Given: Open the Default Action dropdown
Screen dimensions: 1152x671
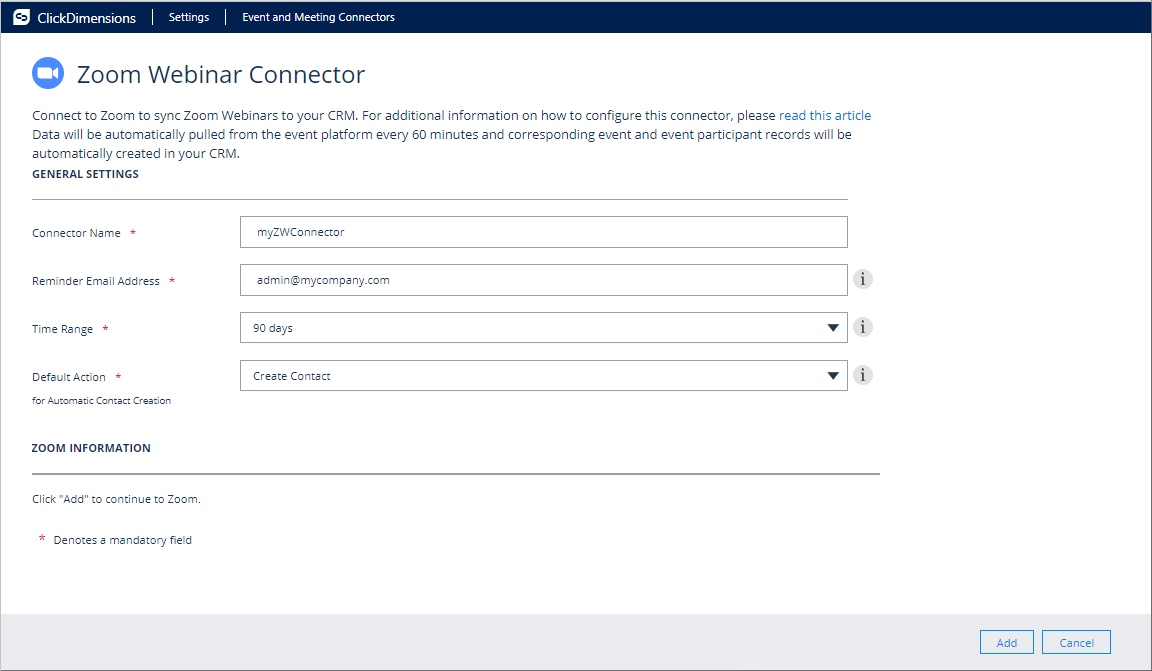Looking at the screenshot, I should [x=544, y=376].
